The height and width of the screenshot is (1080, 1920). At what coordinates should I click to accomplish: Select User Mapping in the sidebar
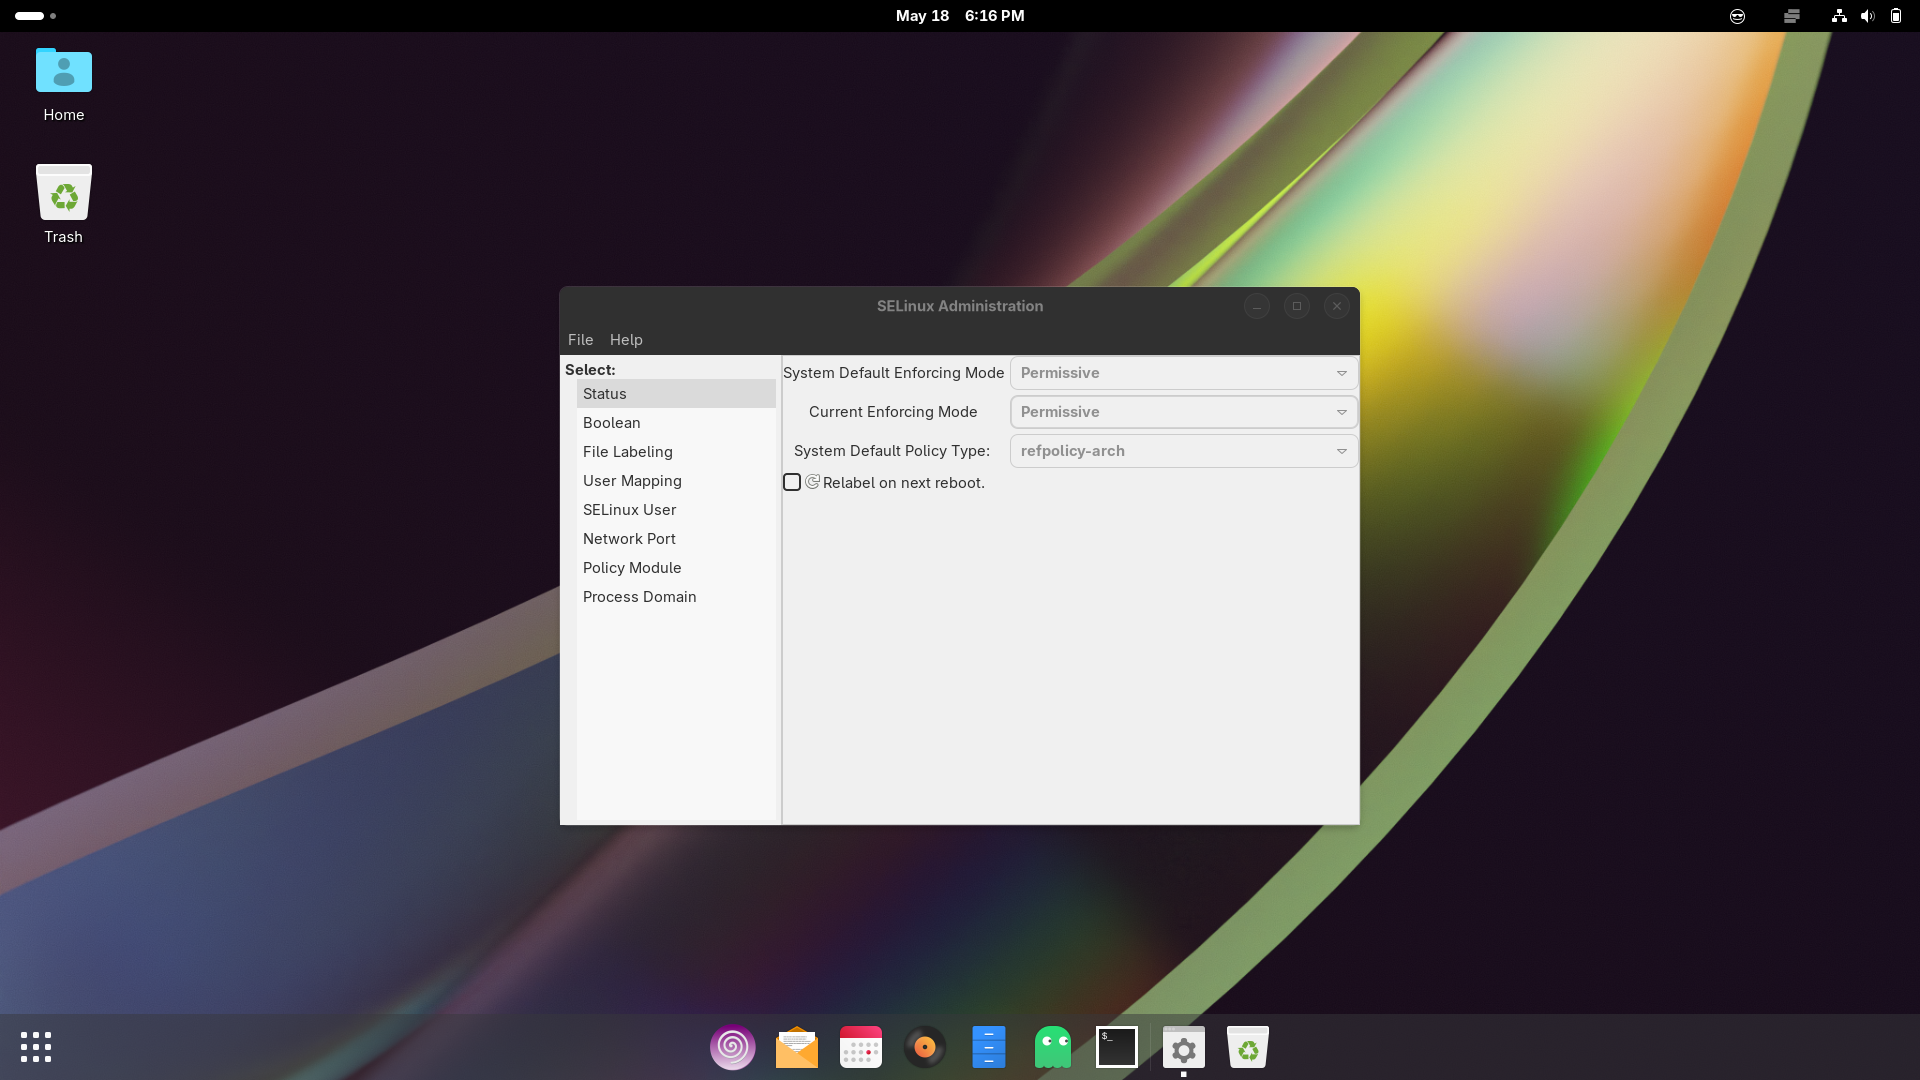(x=676, y=481)
